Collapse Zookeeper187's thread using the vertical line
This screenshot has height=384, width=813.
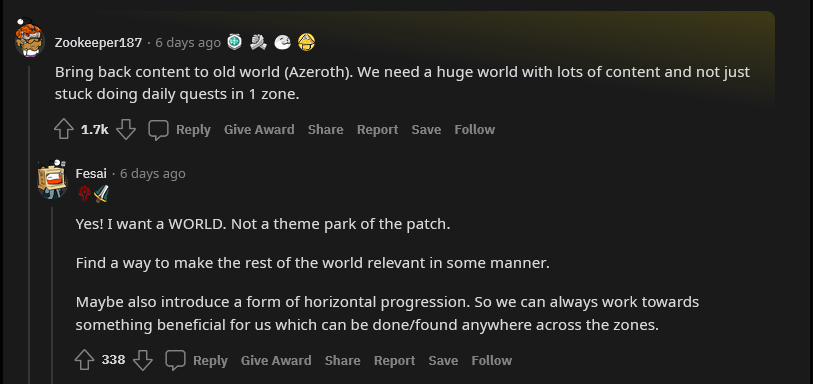point(30,223)
